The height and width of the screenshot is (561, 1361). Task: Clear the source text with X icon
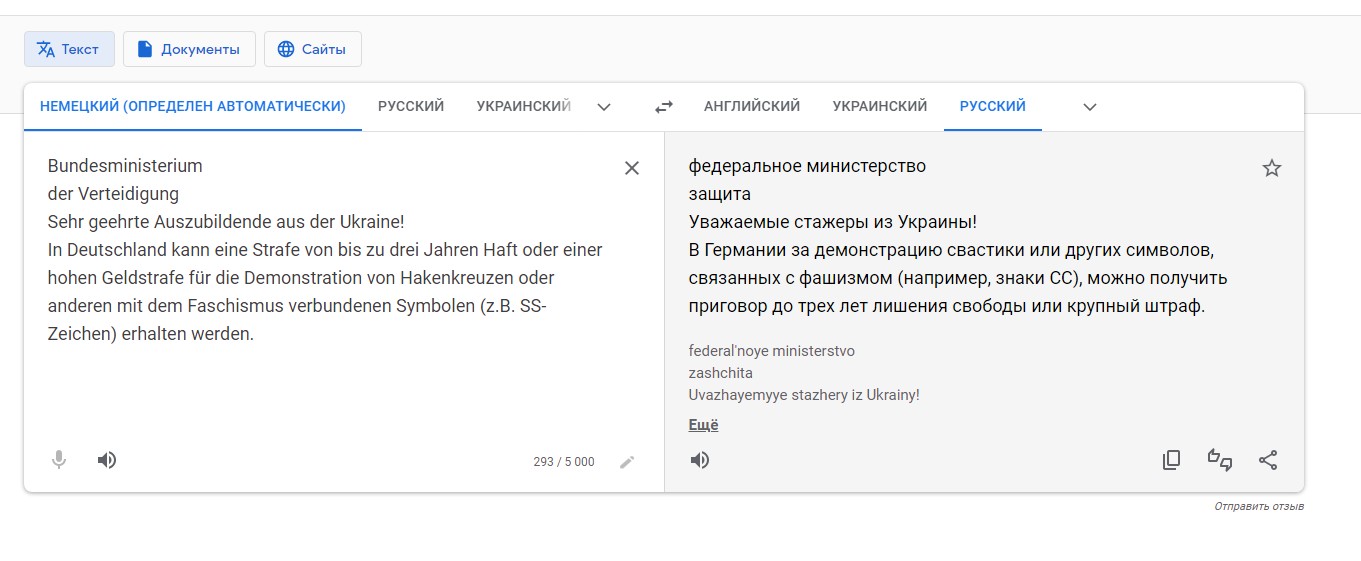click(632, 168)
